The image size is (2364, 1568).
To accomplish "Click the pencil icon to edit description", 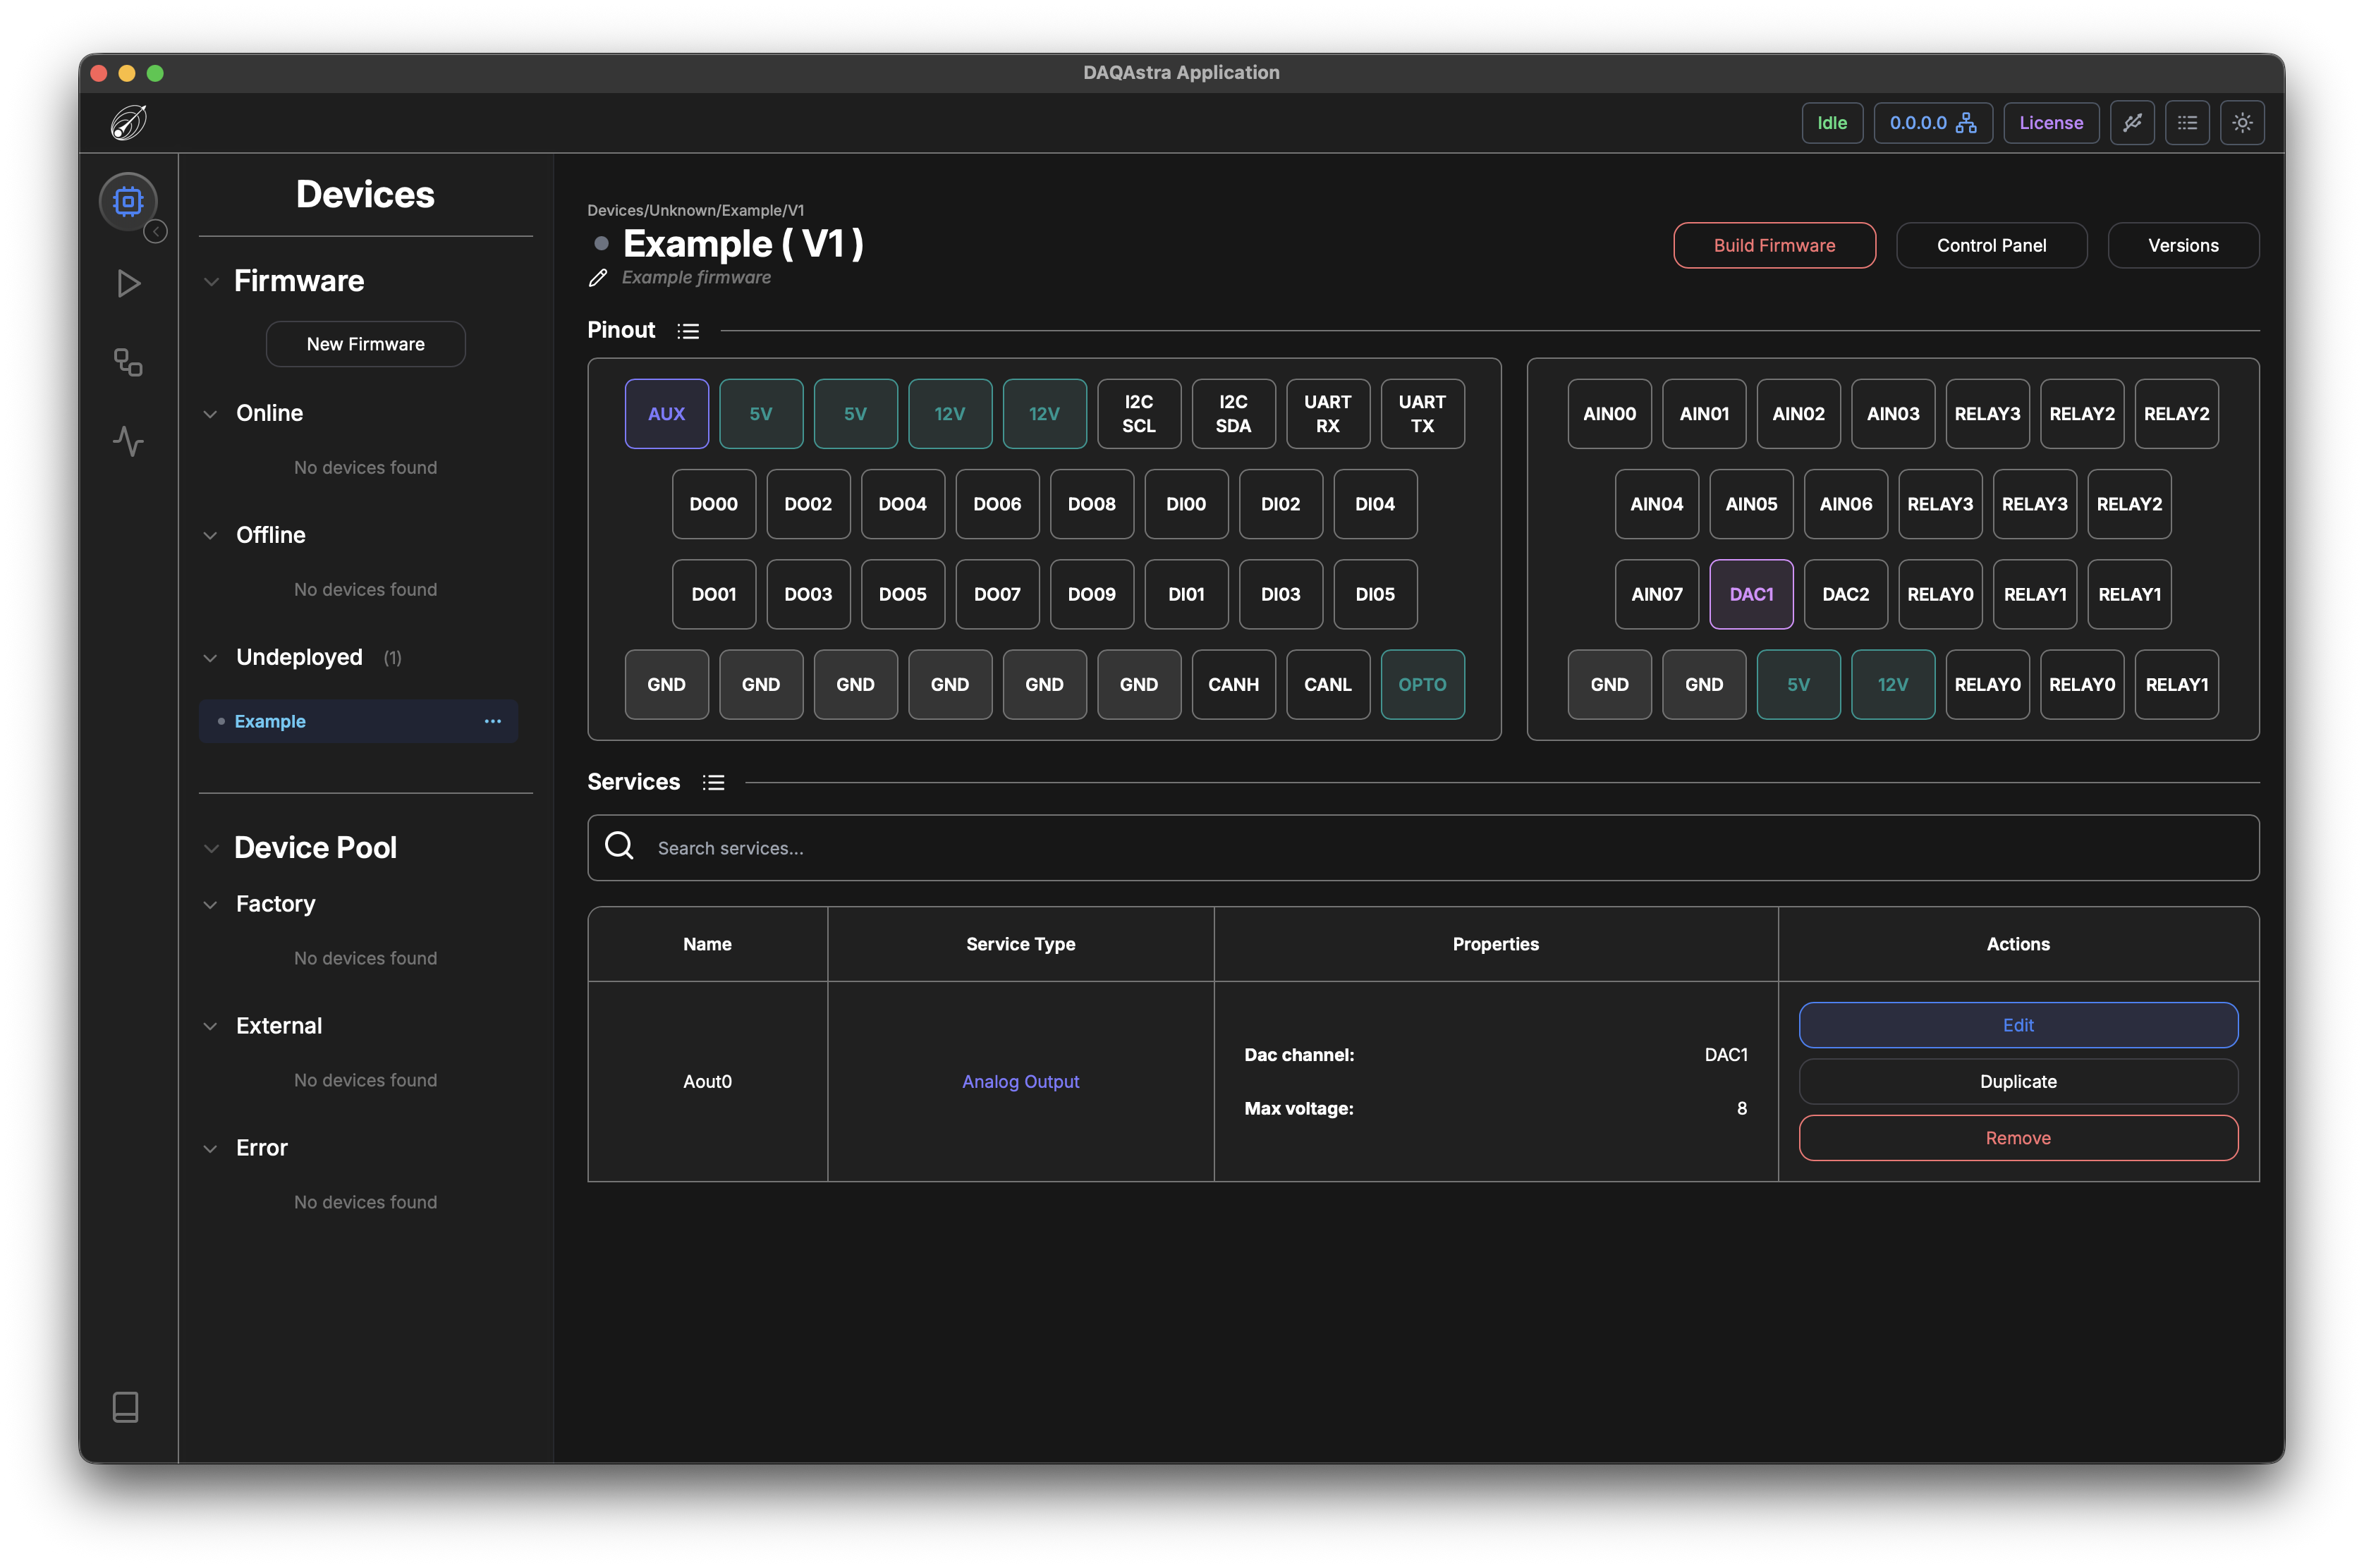I will [x=598, y=278].
